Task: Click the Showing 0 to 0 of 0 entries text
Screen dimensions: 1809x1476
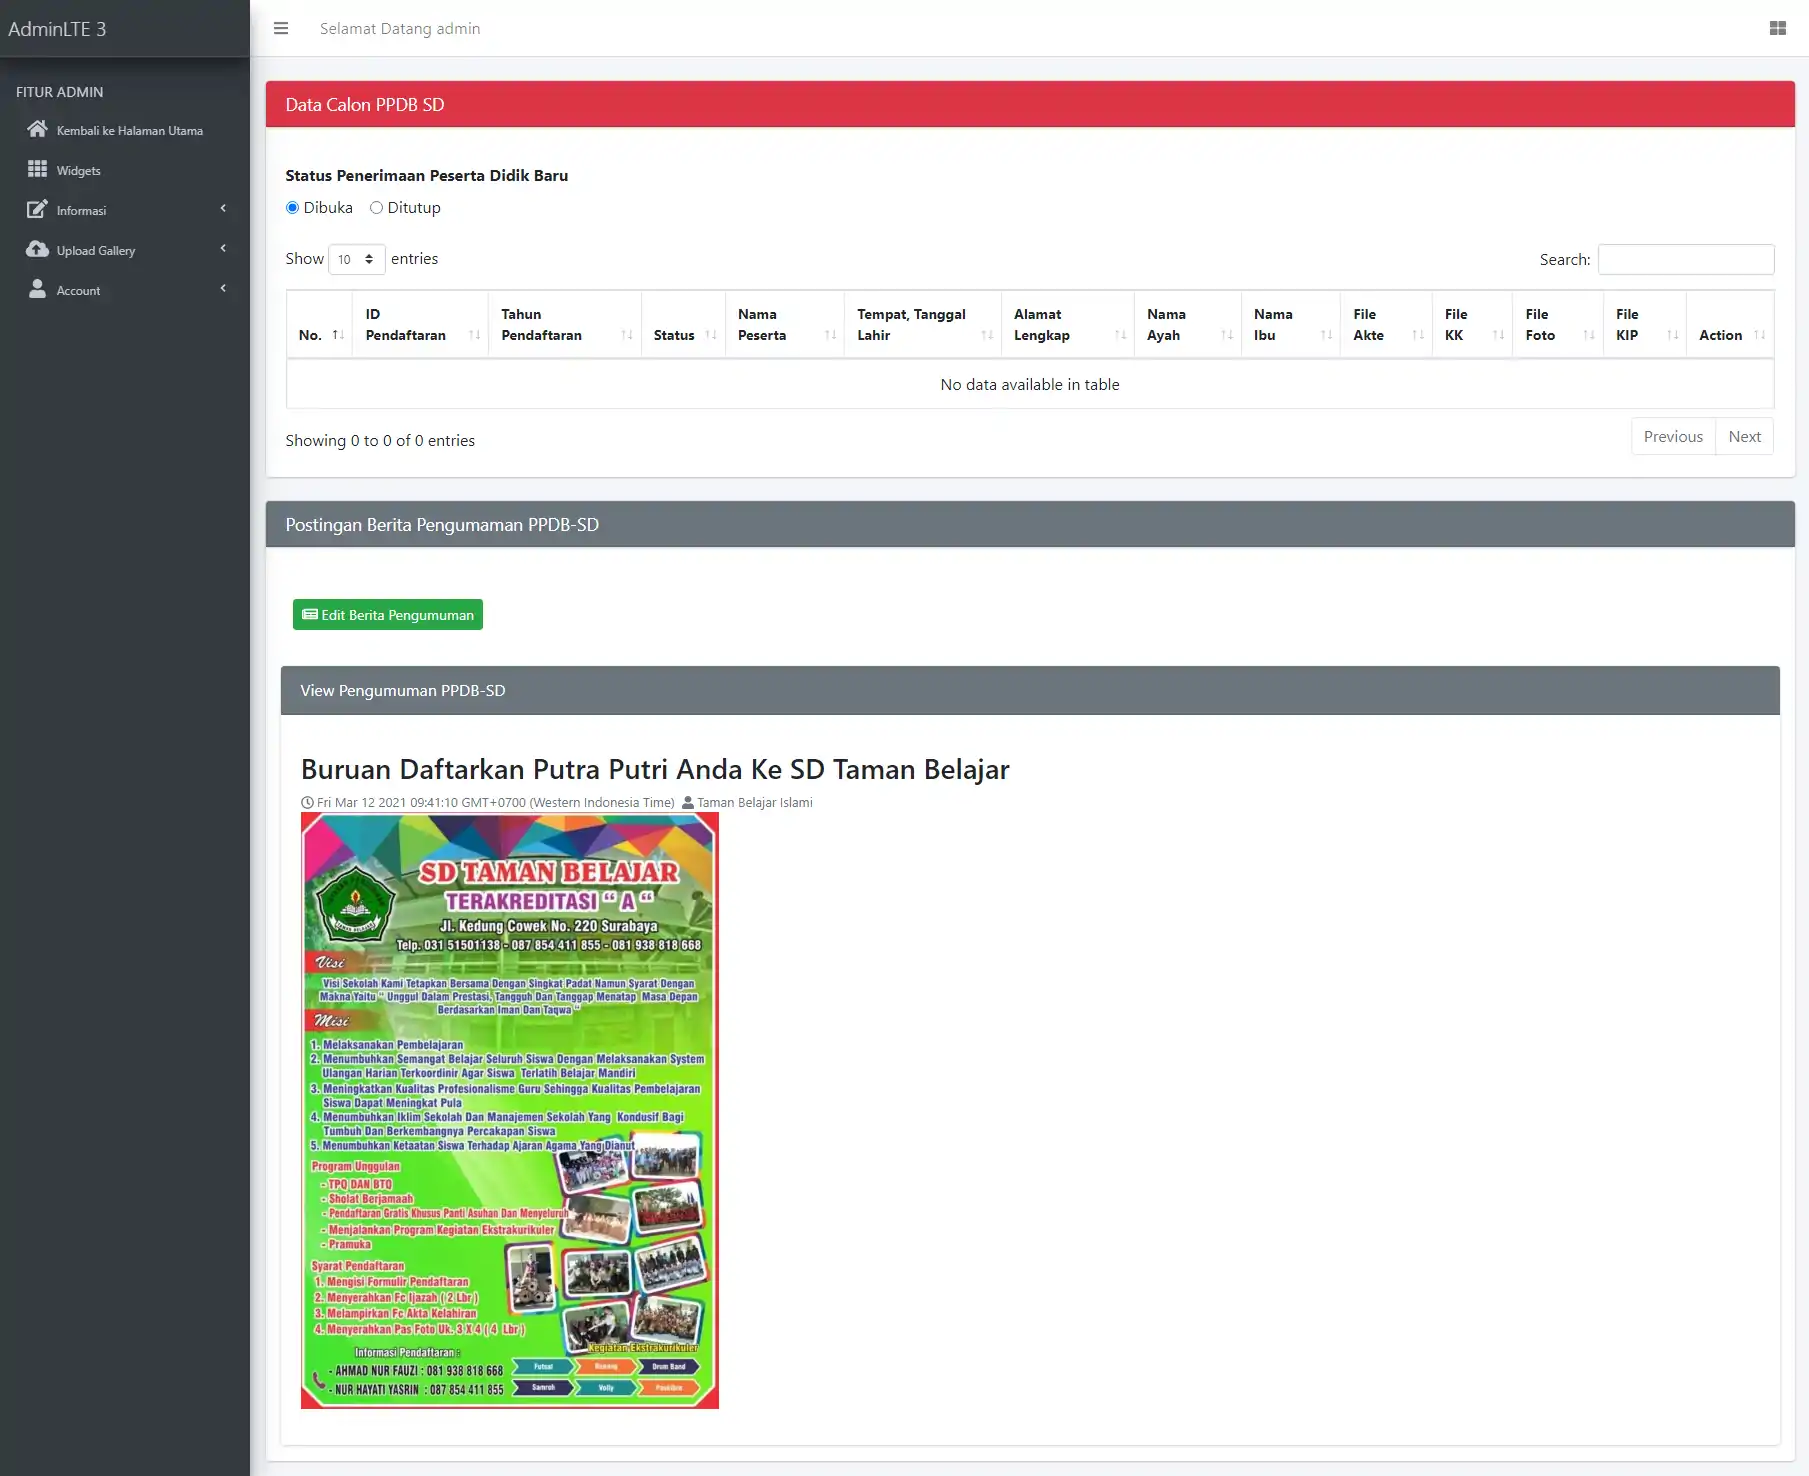Action: pos(380,440)
